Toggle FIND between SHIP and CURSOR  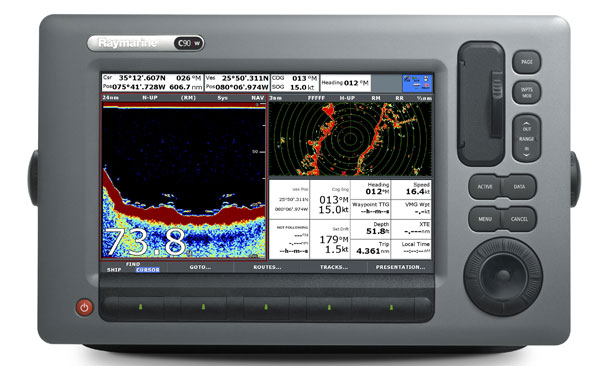tap(133, 267)
